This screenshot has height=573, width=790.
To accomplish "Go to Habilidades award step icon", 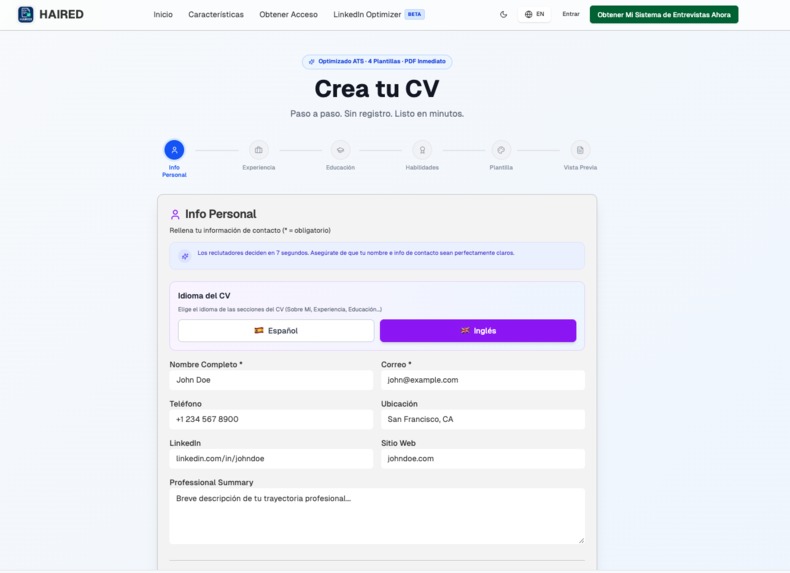I will tap(422, 150).
